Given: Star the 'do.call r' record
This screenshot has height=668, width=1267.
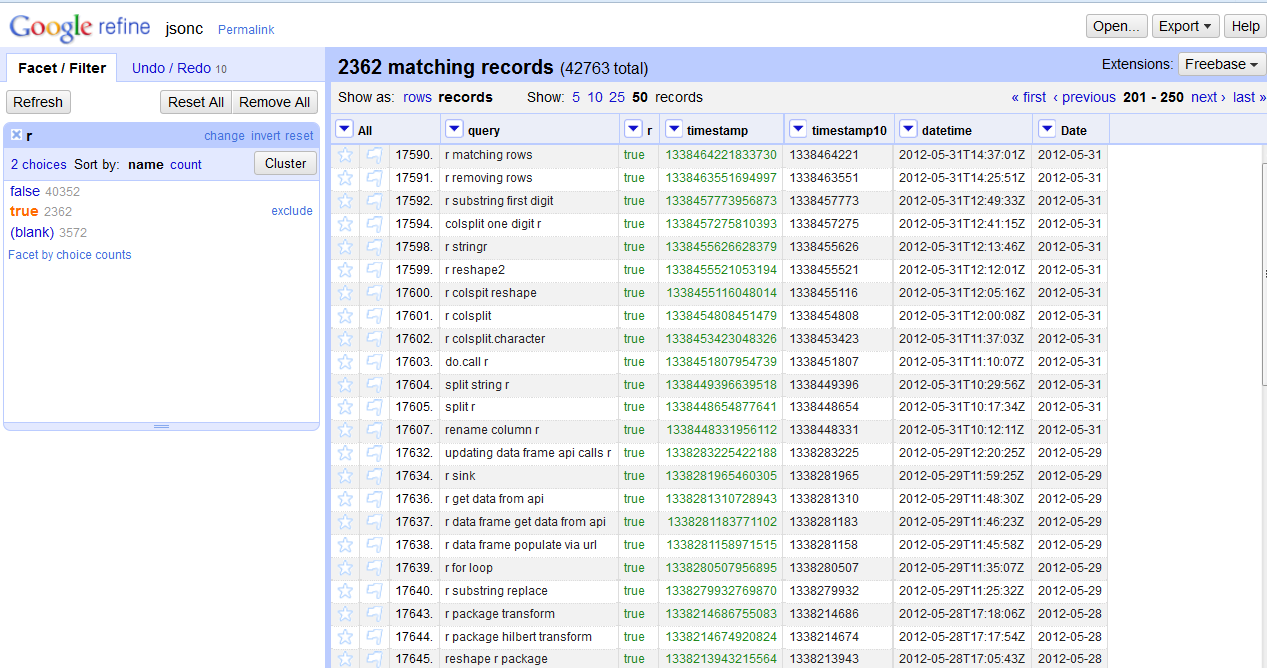Looking at the screenshot, I should coord(345,362).
